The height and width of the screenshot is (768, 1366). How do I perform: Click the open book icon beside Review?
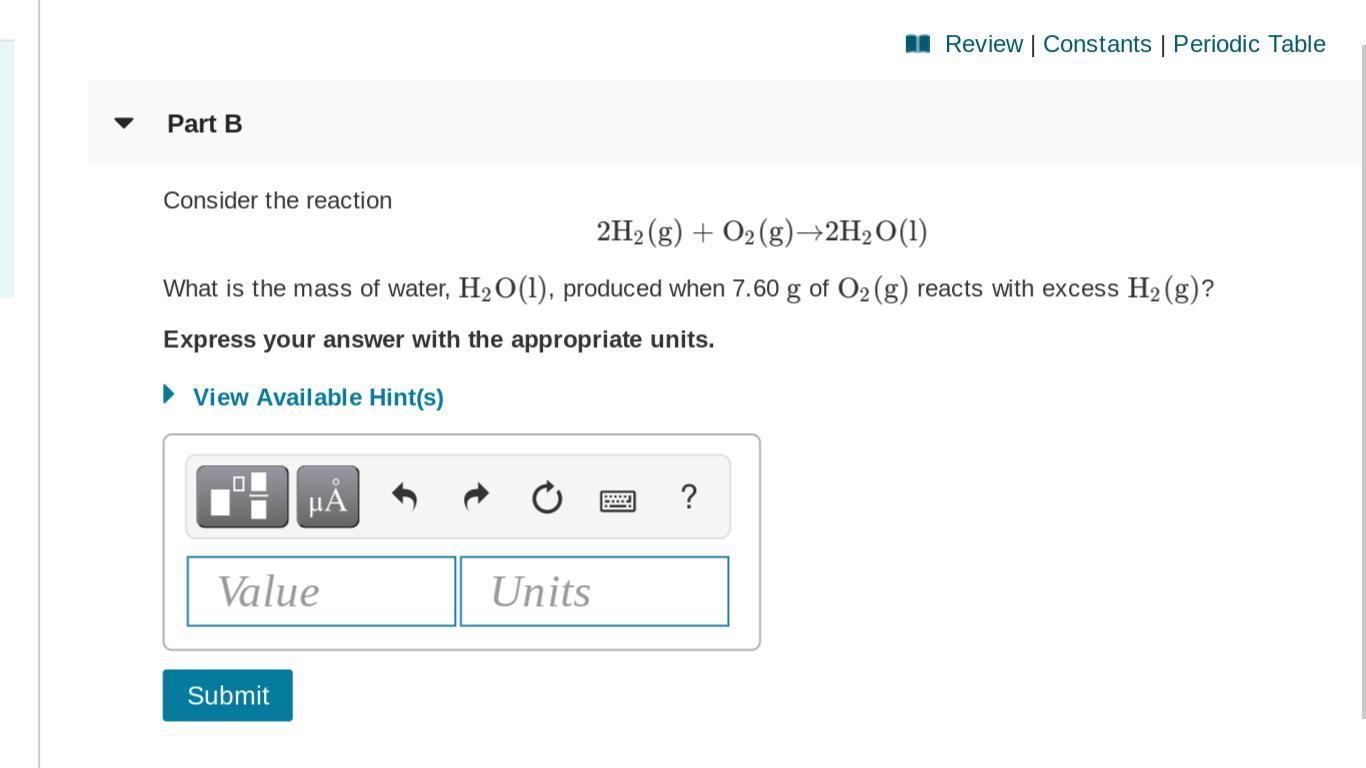coord(916,43)
